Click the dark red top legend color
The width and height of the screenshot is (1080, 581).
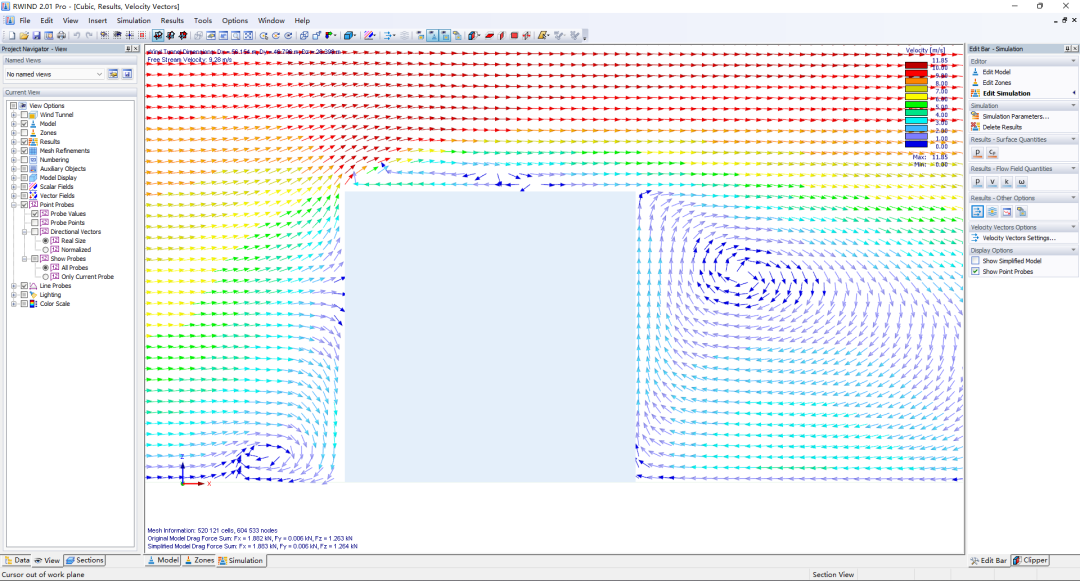click(916, 65)
